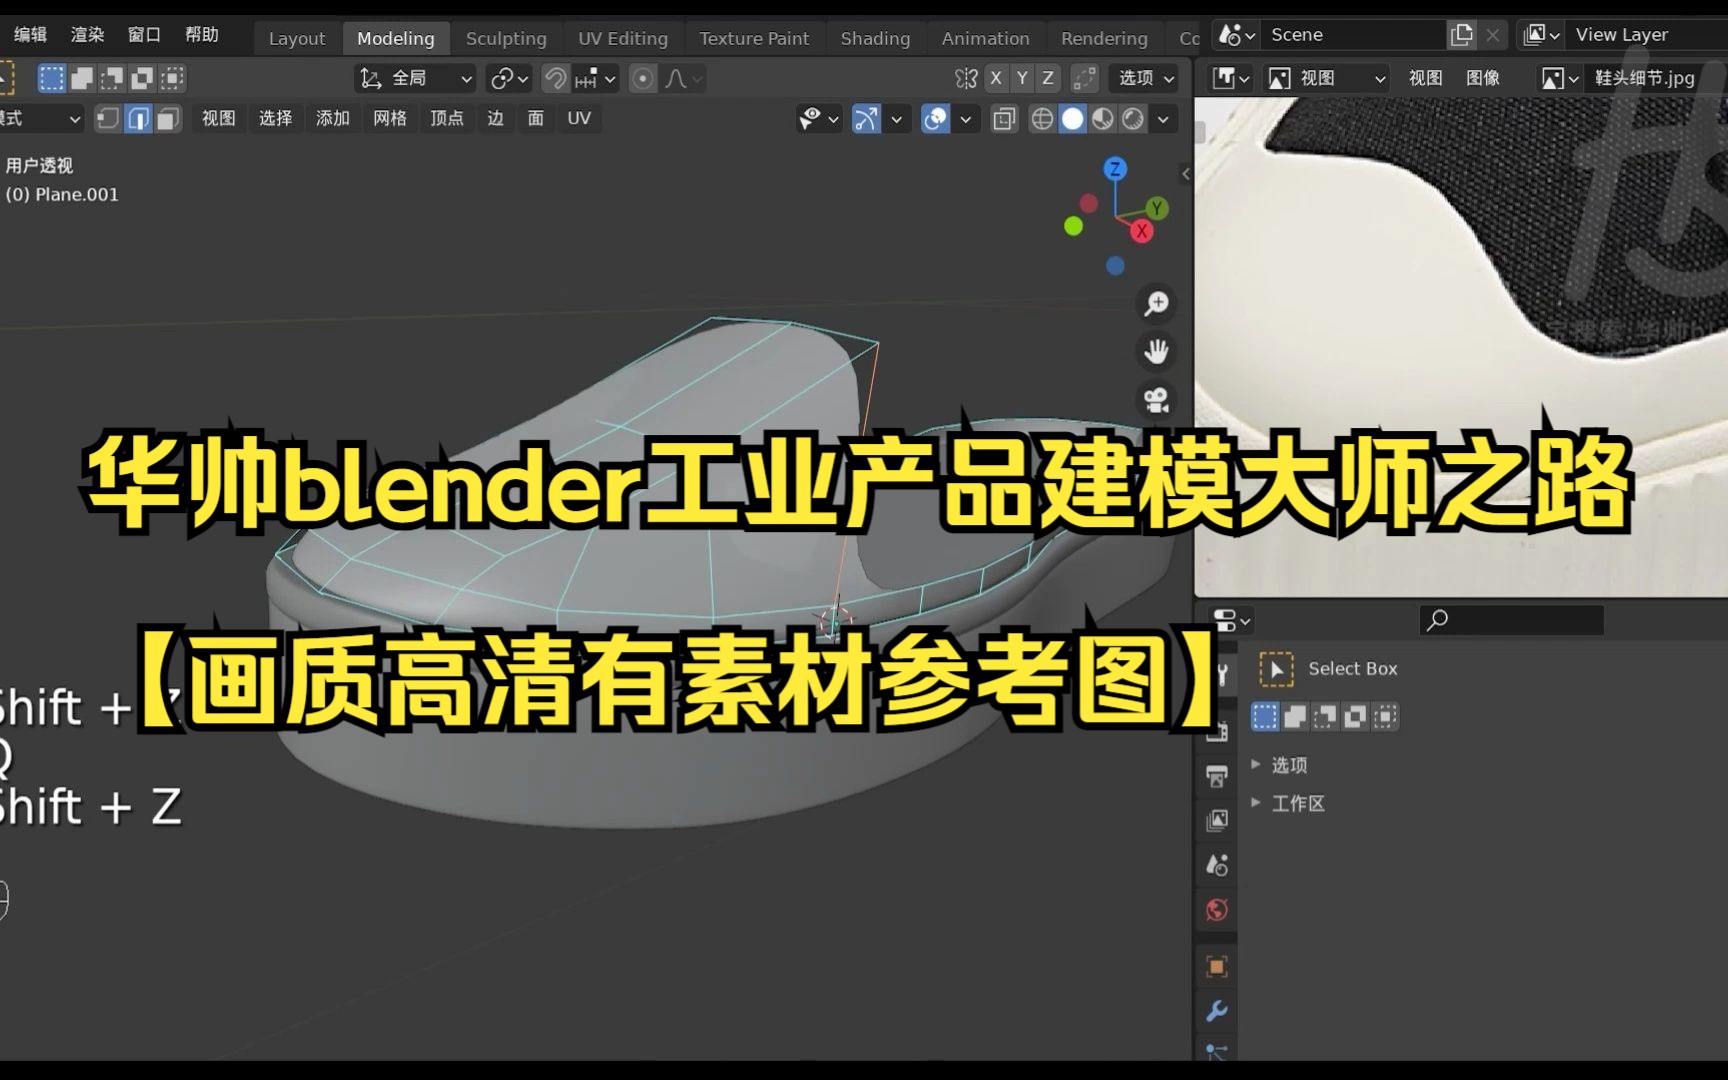
Task: Switch to wireframe viewport shading
Action: pos(1042,119)
